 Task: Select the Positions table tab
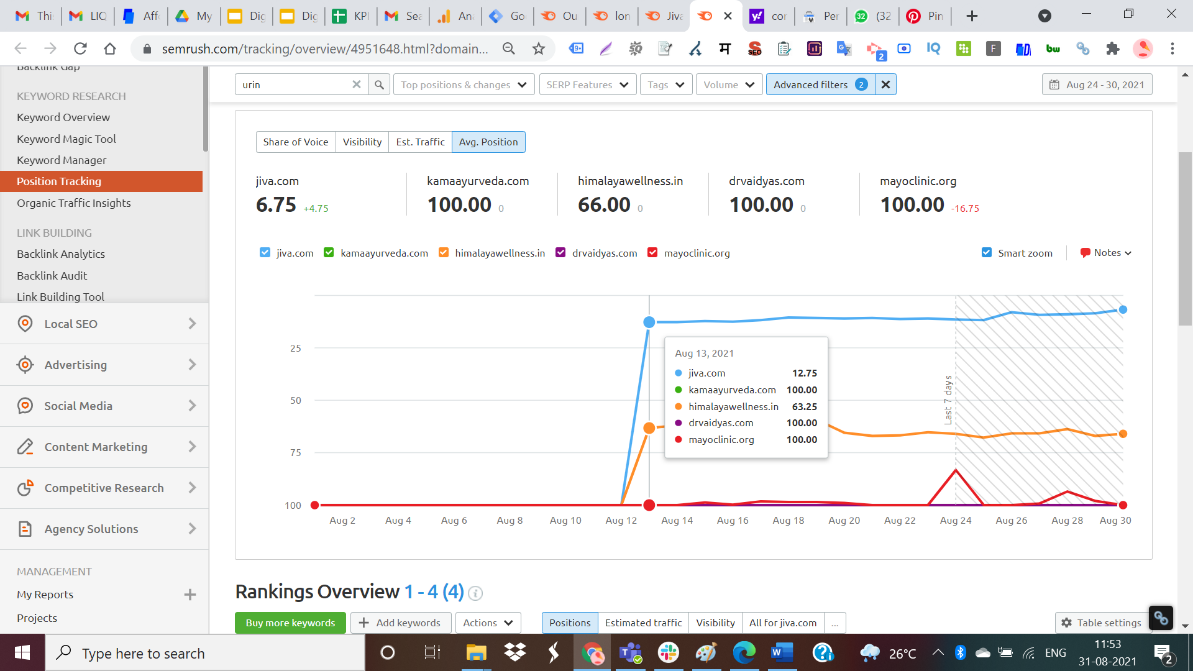click(570, 622)
